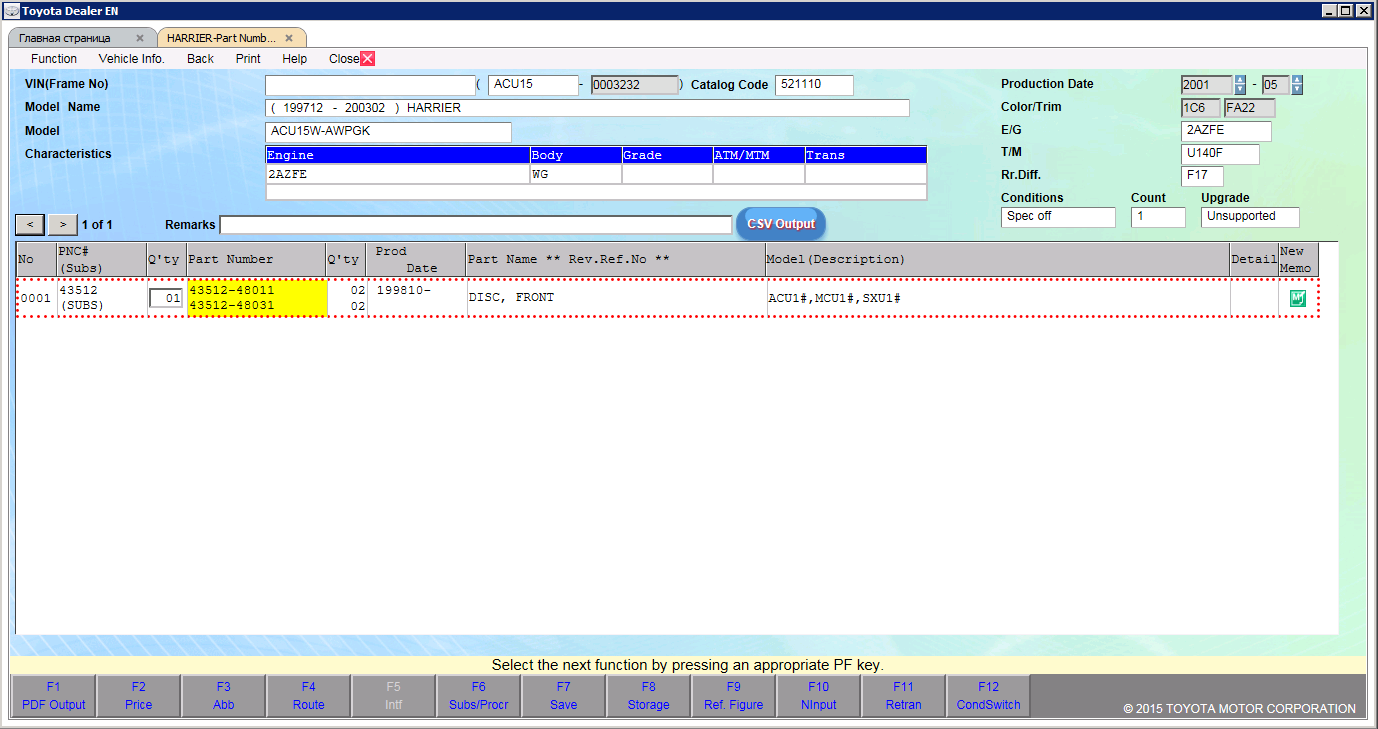This screenshot has width=1378, height=729.
Task: Increase Production Date year with up arrow
Action: tap(1240, 80)
